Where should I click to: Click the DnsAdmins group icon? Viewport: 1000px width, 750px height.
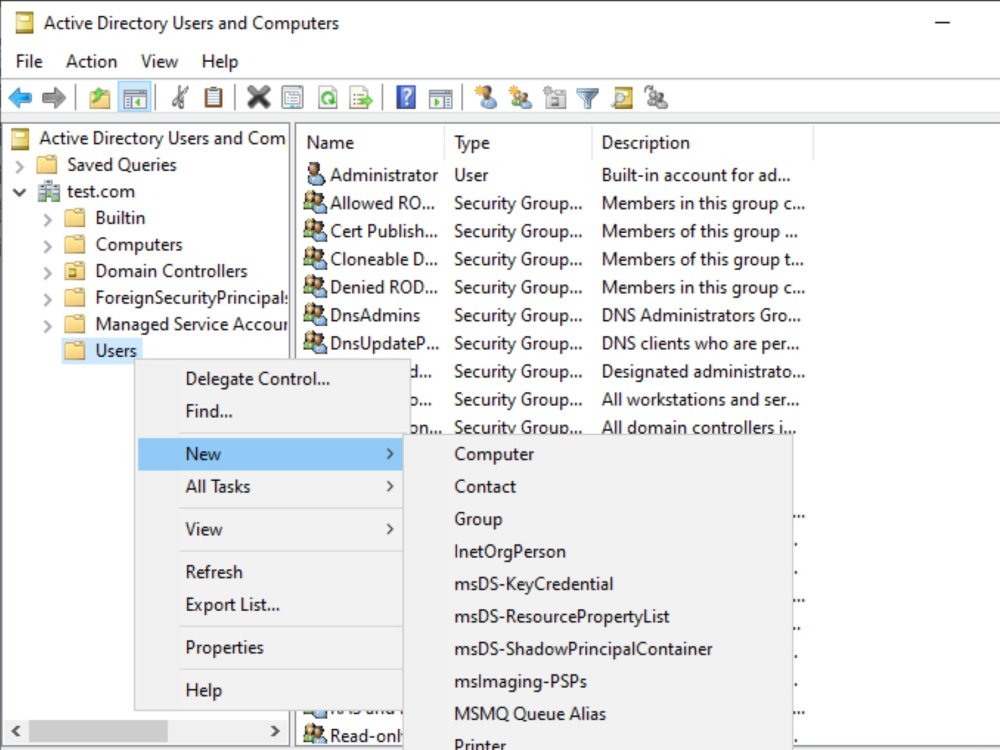(314, 314)
